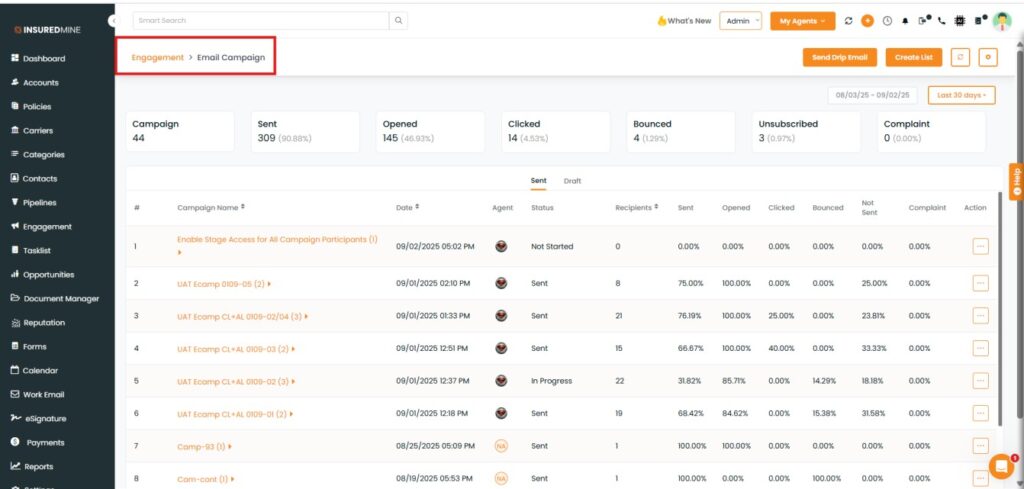Click the settings gear button near Create List
Viewport: 1024px width, 489px height.
[x=988, y=58]
